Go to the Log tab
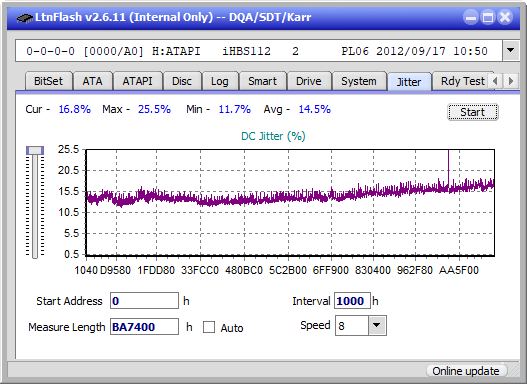Viewport: 527px width, 384px height. click(x=220, y=81)
